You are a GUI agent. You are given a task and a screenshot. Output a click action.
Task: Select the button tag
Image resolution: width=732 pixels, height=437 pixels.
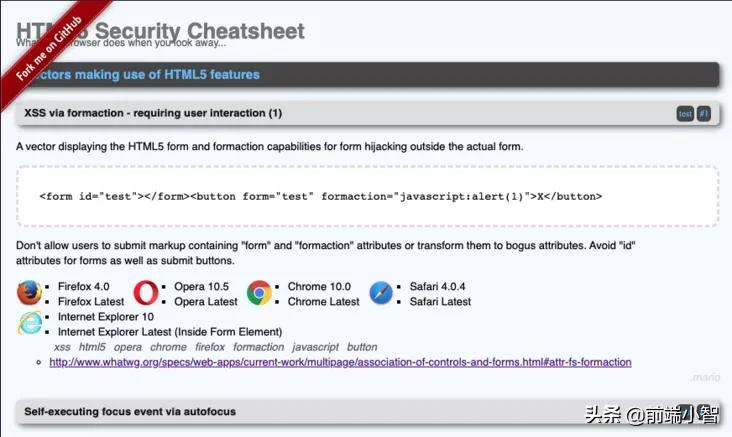click(362, 347)
